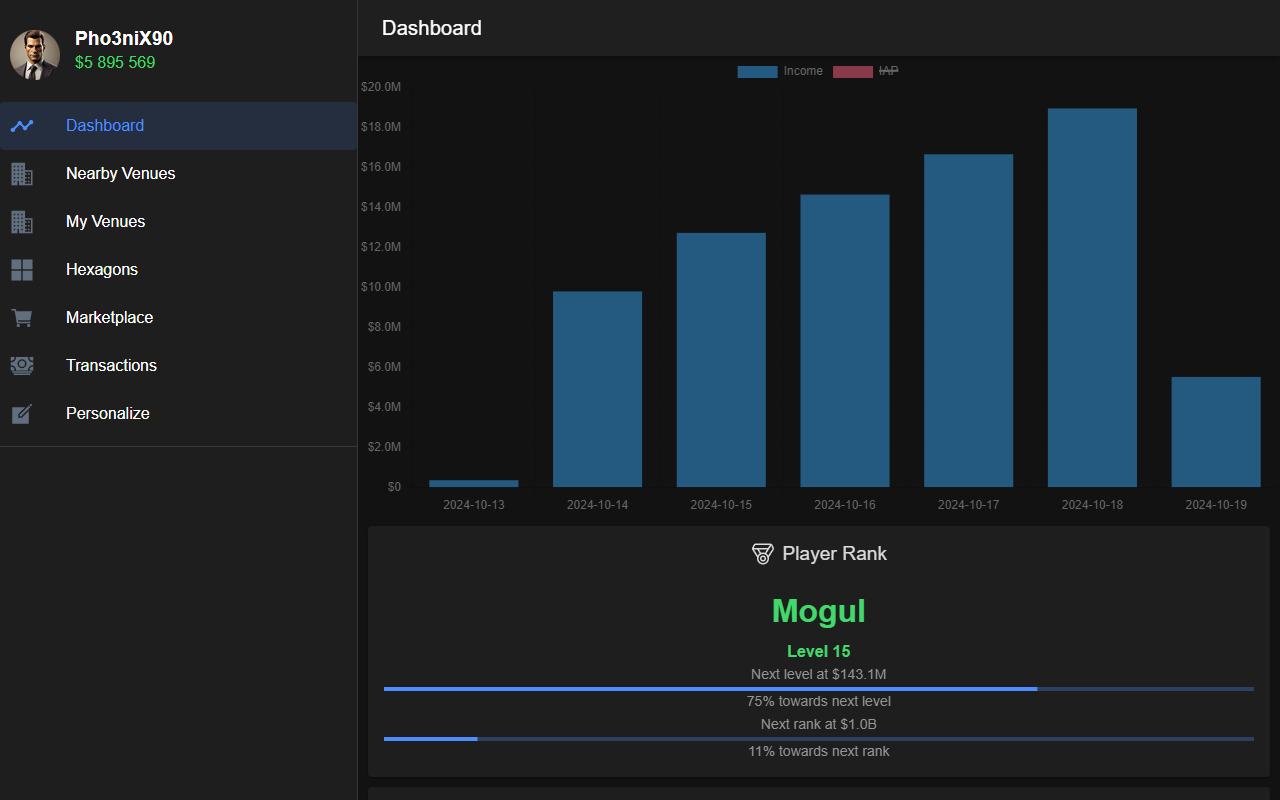The height and width of the screenshot is (800, 1280).
Task: Click the $14.0M y-axis label
Action: [x=381, y=207]
